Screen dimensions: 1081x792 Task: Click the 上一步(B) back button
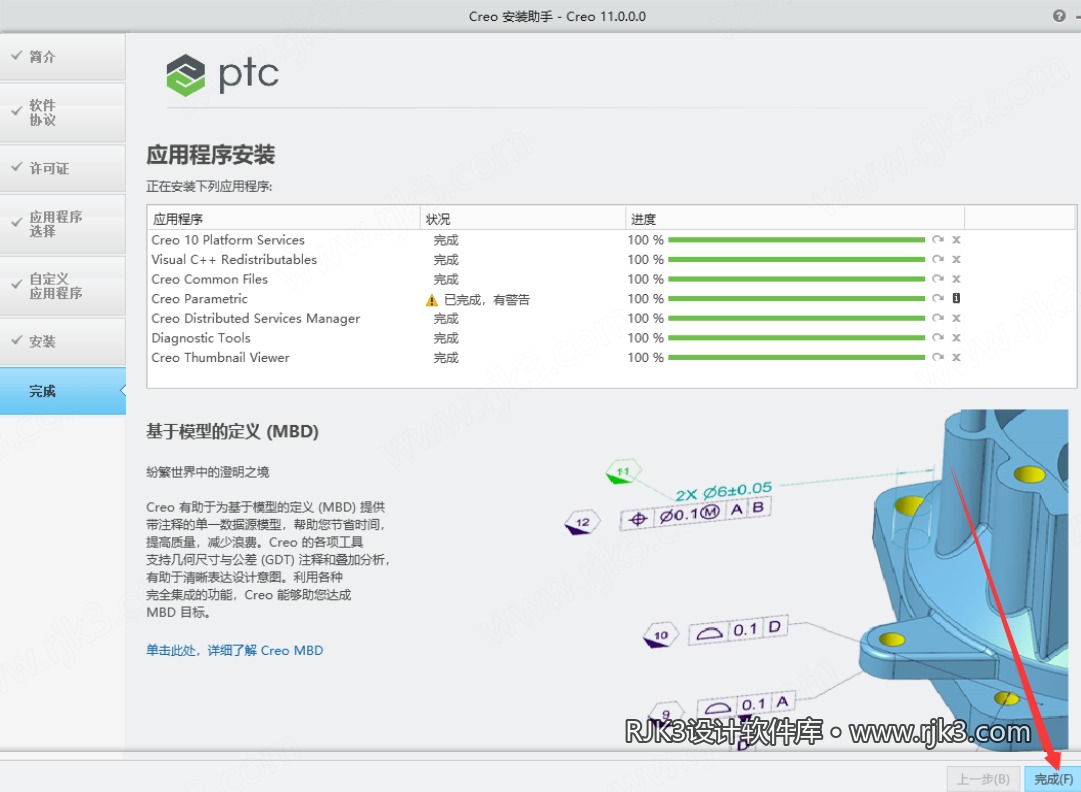point(984,779)
